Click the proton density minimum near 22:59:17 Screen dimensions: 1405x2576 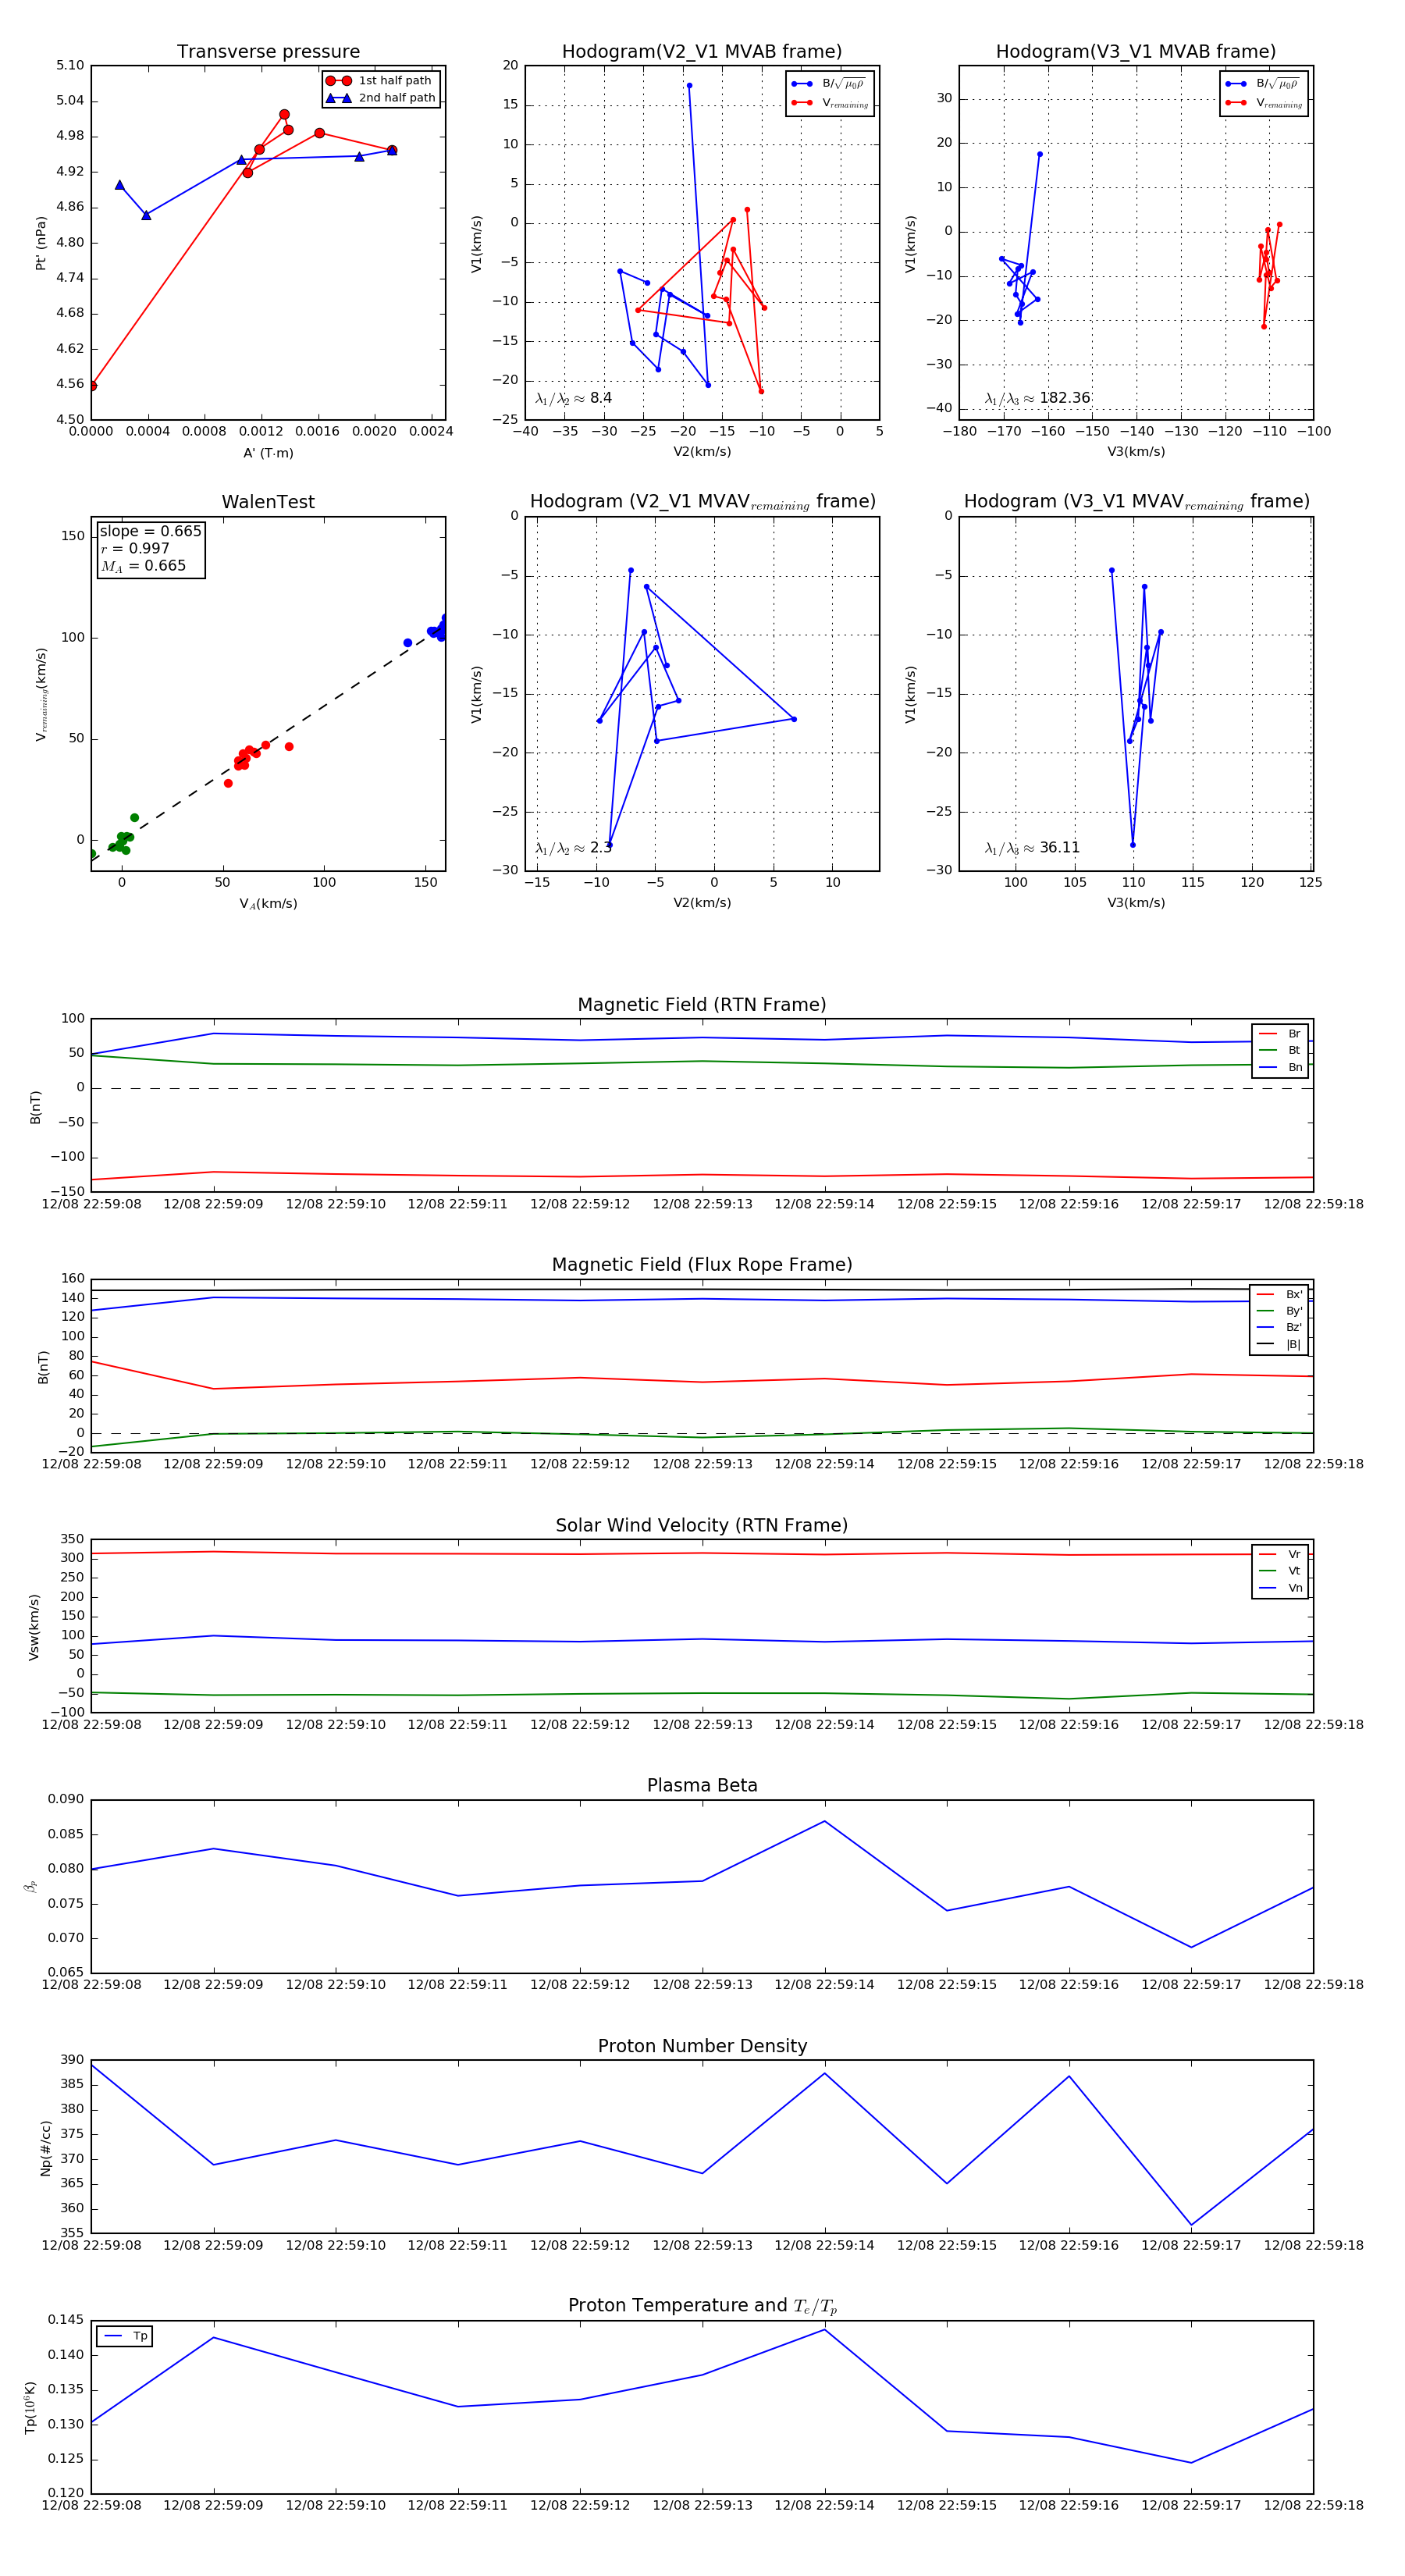coord(1191,2225)
